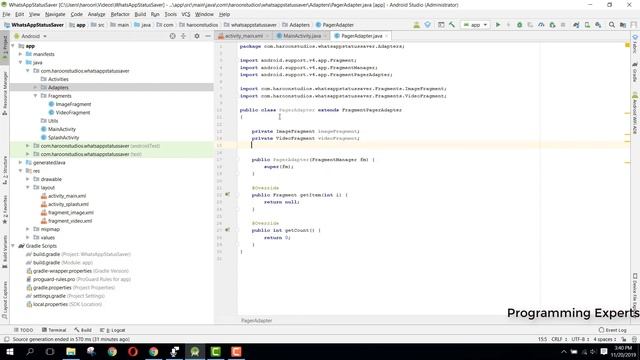The image size is (640, 360).
Task: Open Project panel settings gear
Action: 197,36
